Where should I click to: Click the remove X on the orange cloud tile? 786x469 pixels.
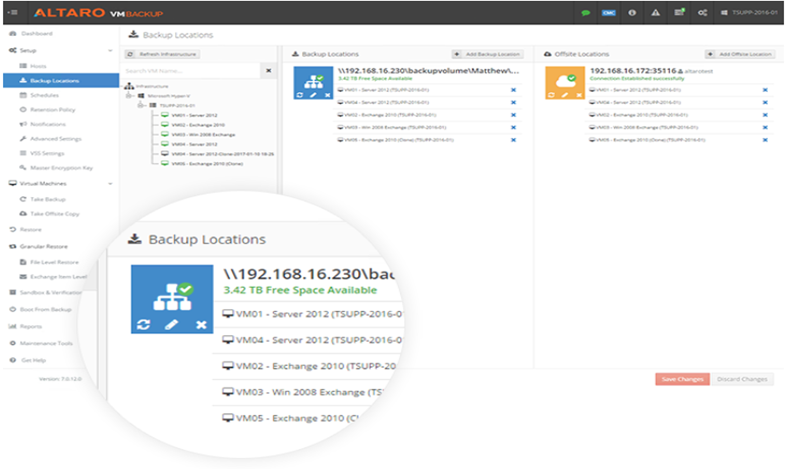(579, 95)
